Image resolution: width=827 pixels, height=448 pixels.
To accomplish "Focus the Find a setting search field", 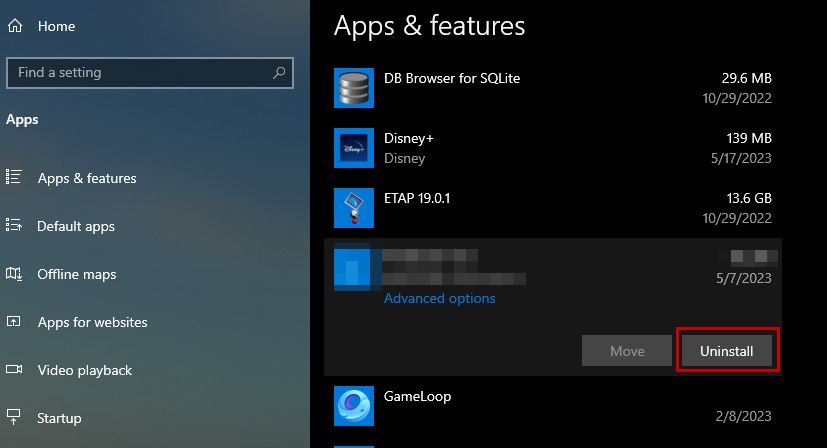I will 140,73.
